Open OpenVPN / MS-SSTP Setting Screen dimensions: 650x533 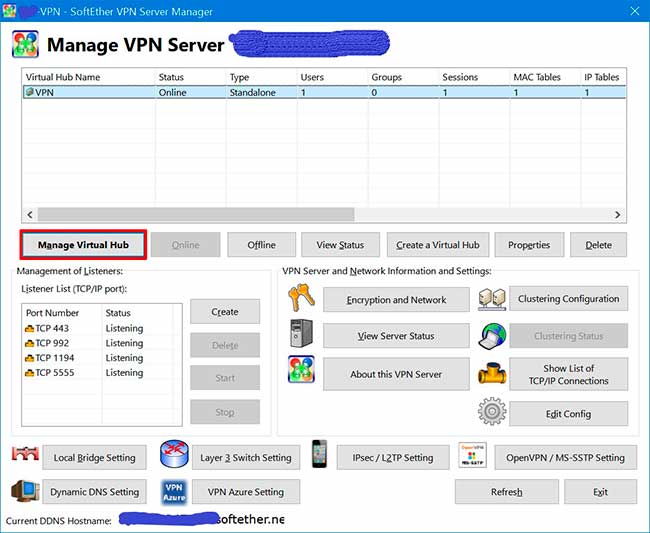[565, 458]
